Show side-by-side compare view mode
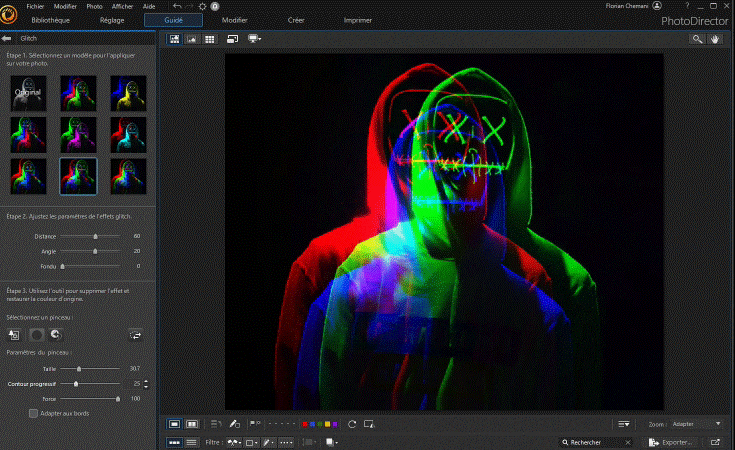The image size is (735, 450). (x=192, y=424)
